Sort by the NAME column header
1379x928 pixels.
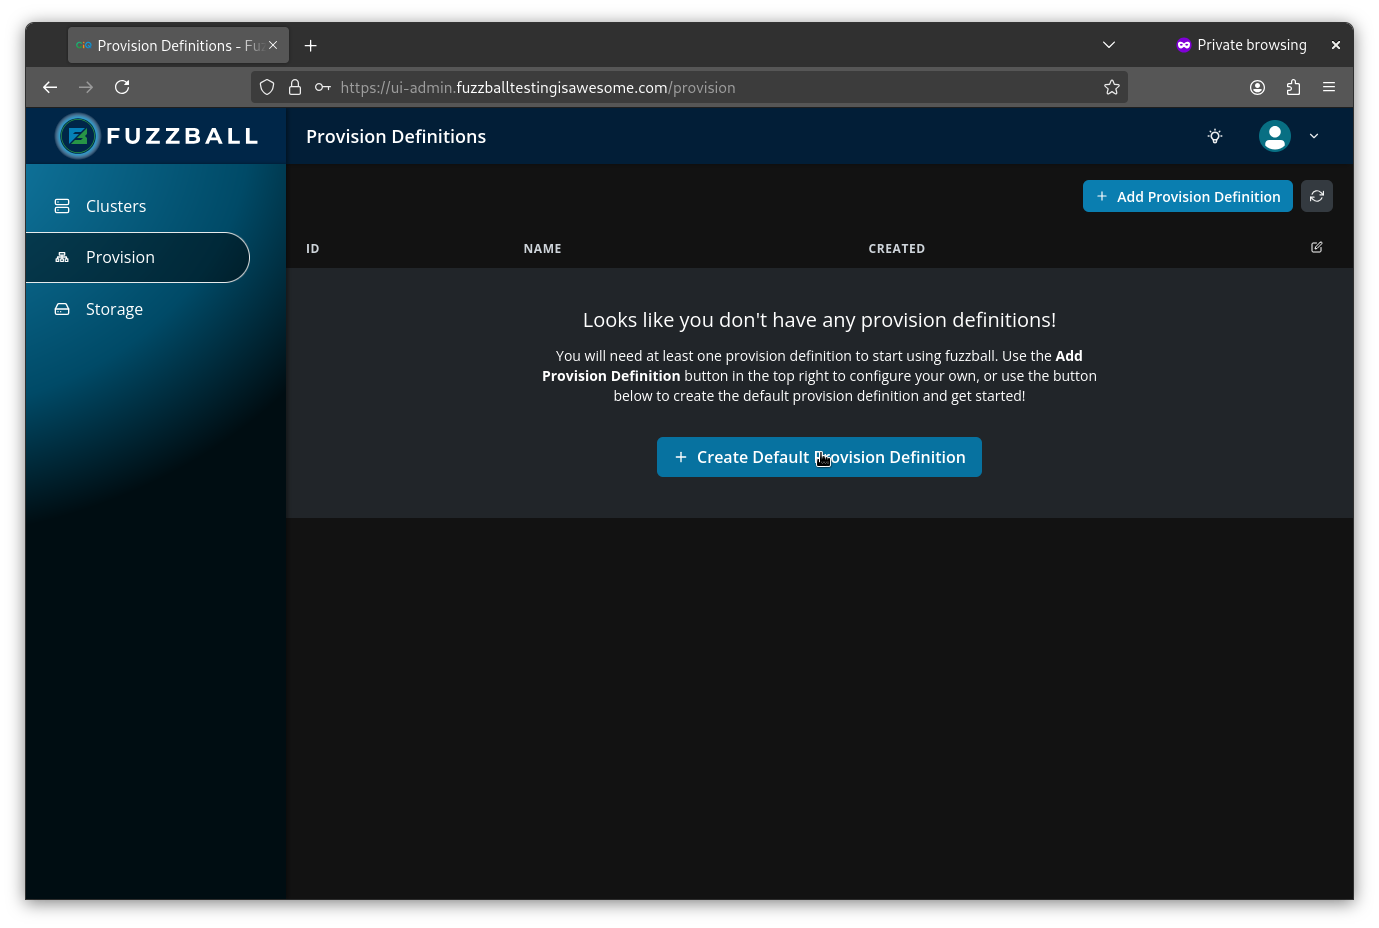[x=542, y=248]
